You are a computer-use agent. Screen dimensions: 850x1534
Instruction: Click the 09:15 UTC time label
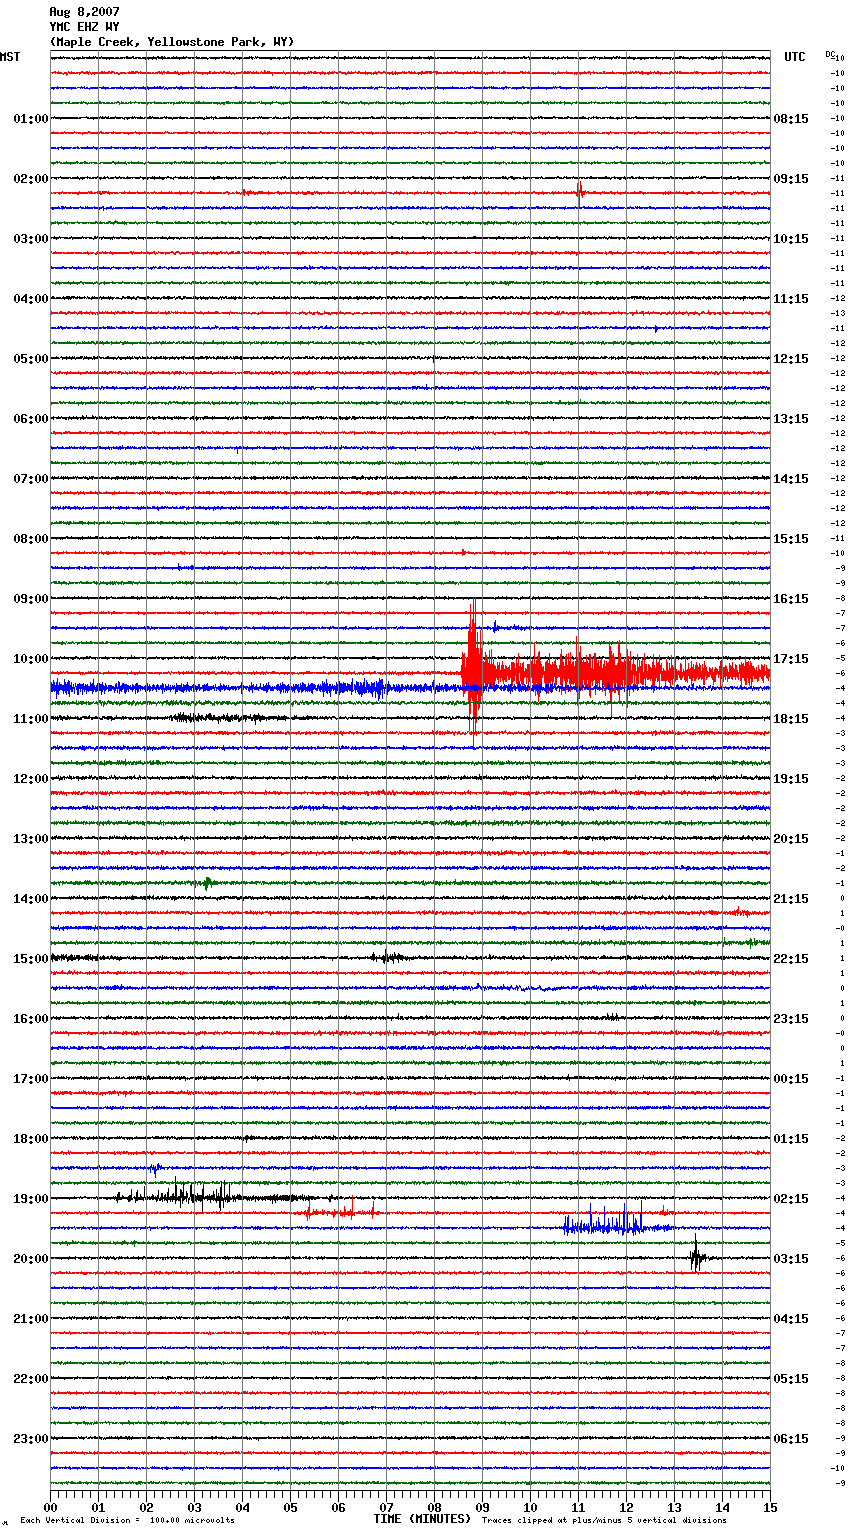tap(791, 179)
